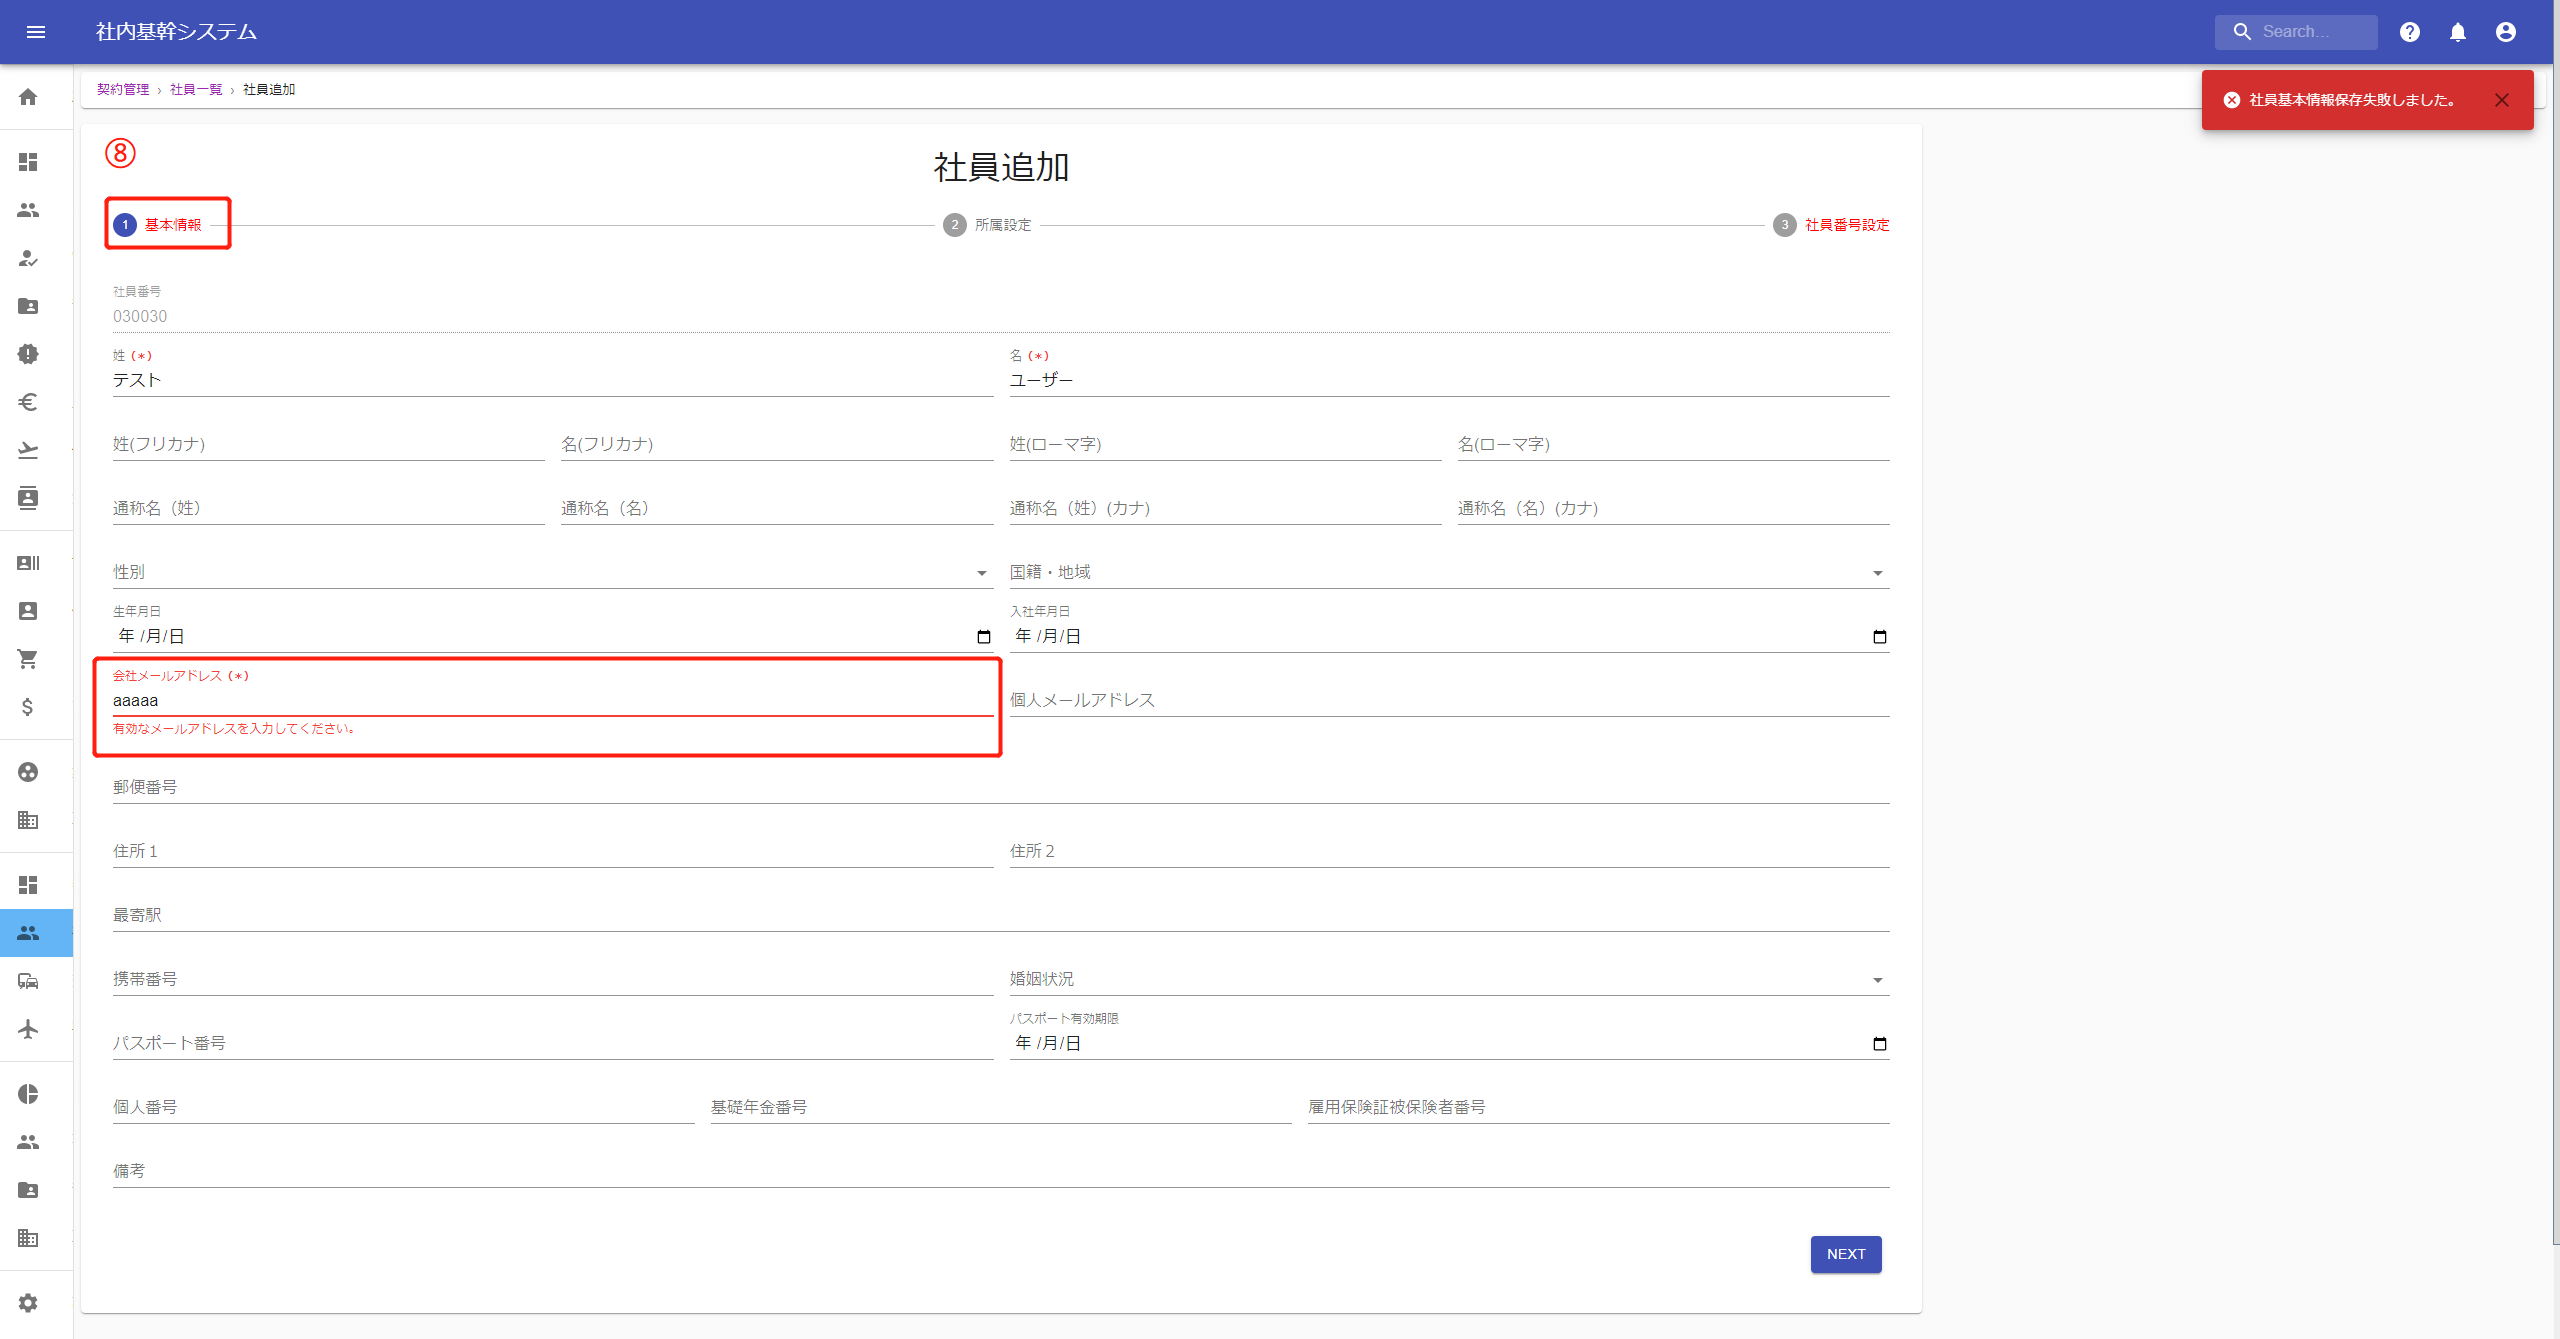Open notifications bell icon
The image size is (2560, 1339).
(2457, 32)
